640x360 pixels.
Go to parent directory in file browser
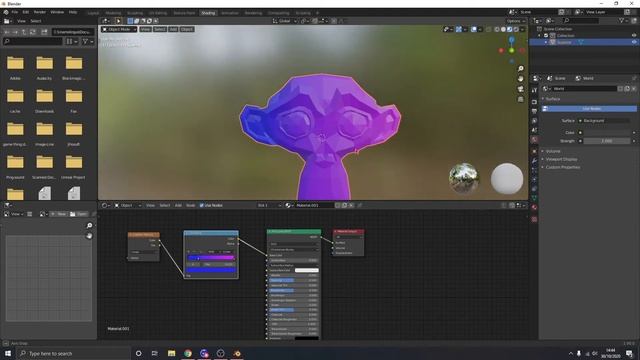(24, 32)
